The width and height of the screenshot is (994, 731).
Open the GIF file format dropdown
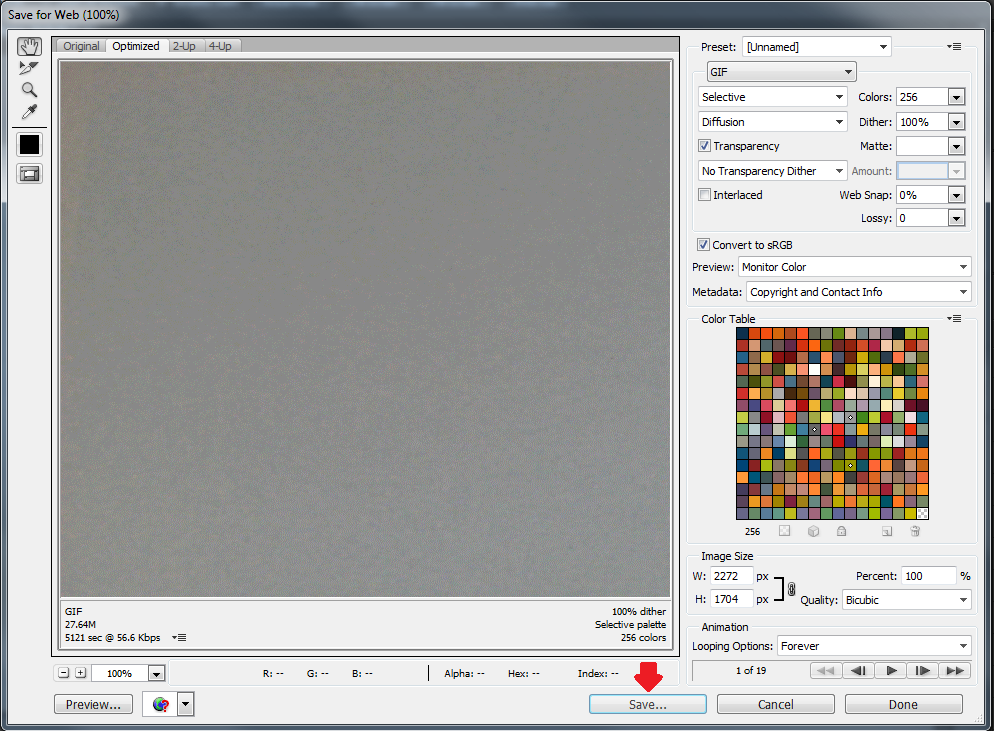click(782, 72)
